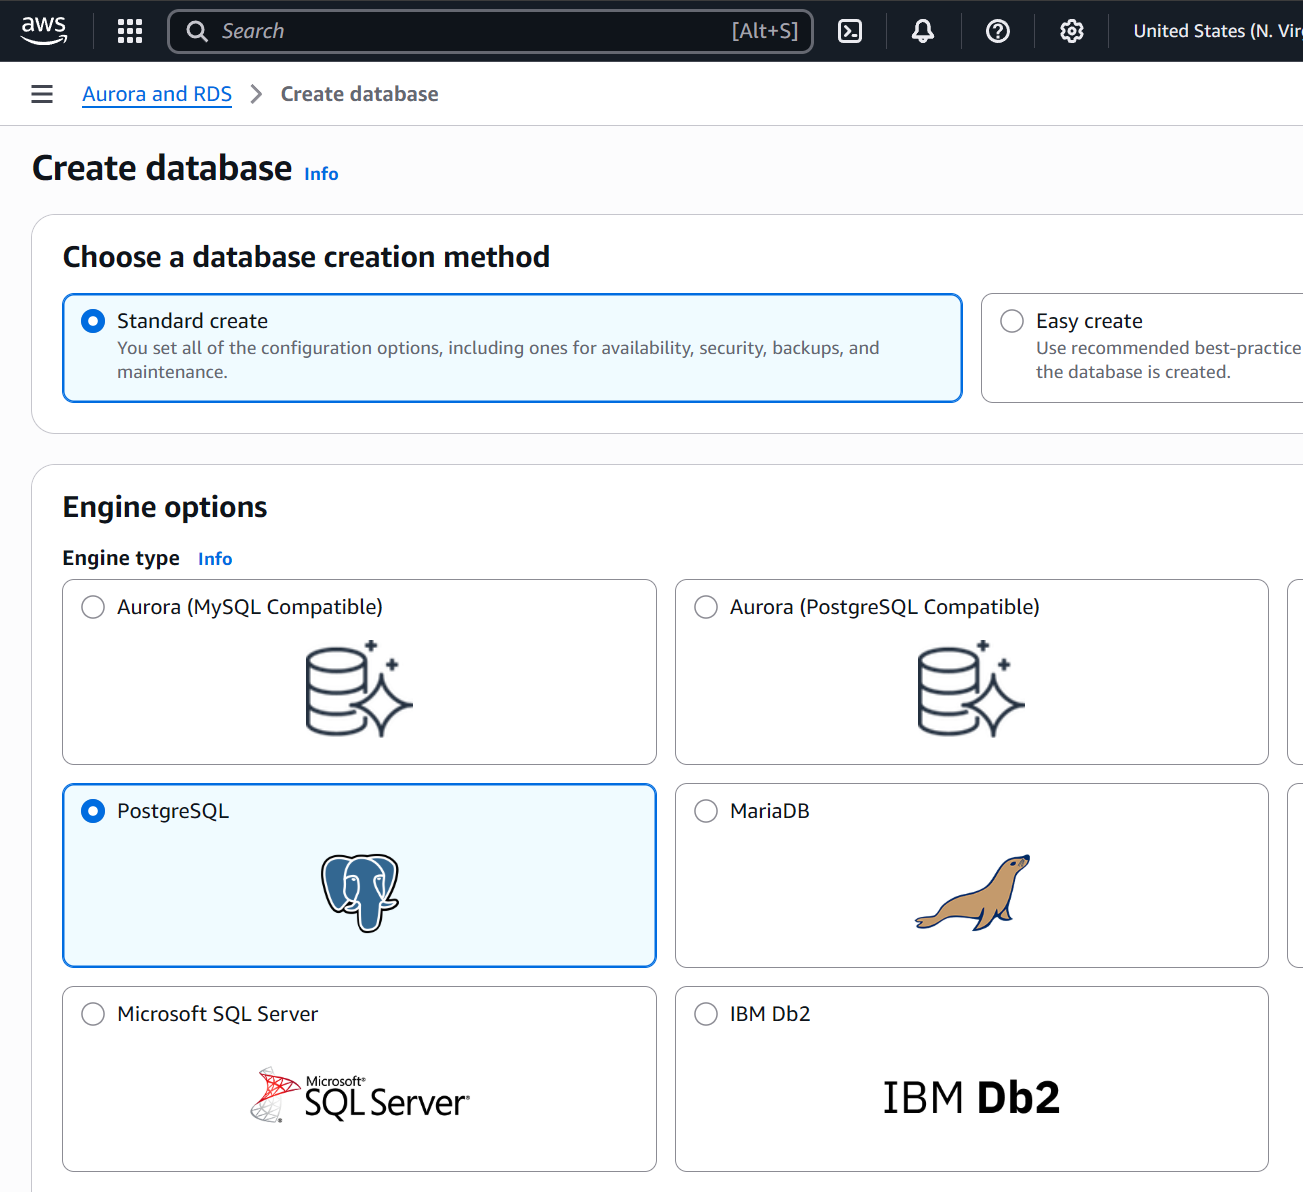Expand the United States region selector
1303x1192 pixels.
click(x=1216, y=31)
